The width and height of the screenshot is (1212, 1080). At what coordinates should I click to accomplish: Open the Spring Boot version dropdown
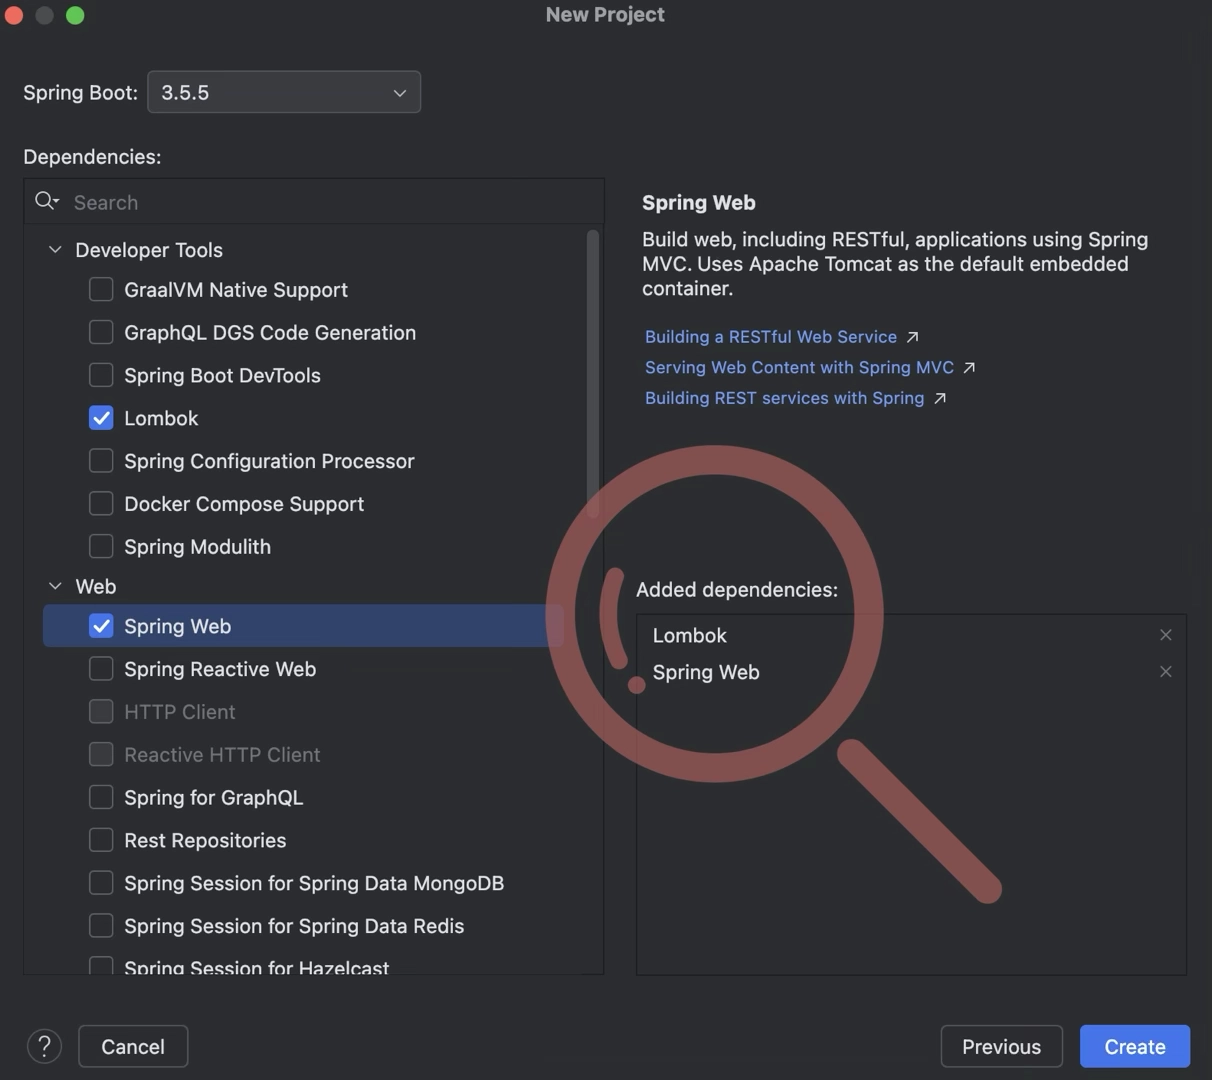(284, 92)
